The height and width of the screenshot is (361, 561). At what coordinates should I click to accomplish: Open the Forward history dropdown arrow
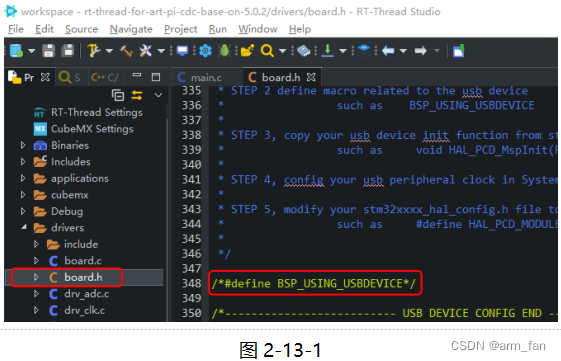437,51
